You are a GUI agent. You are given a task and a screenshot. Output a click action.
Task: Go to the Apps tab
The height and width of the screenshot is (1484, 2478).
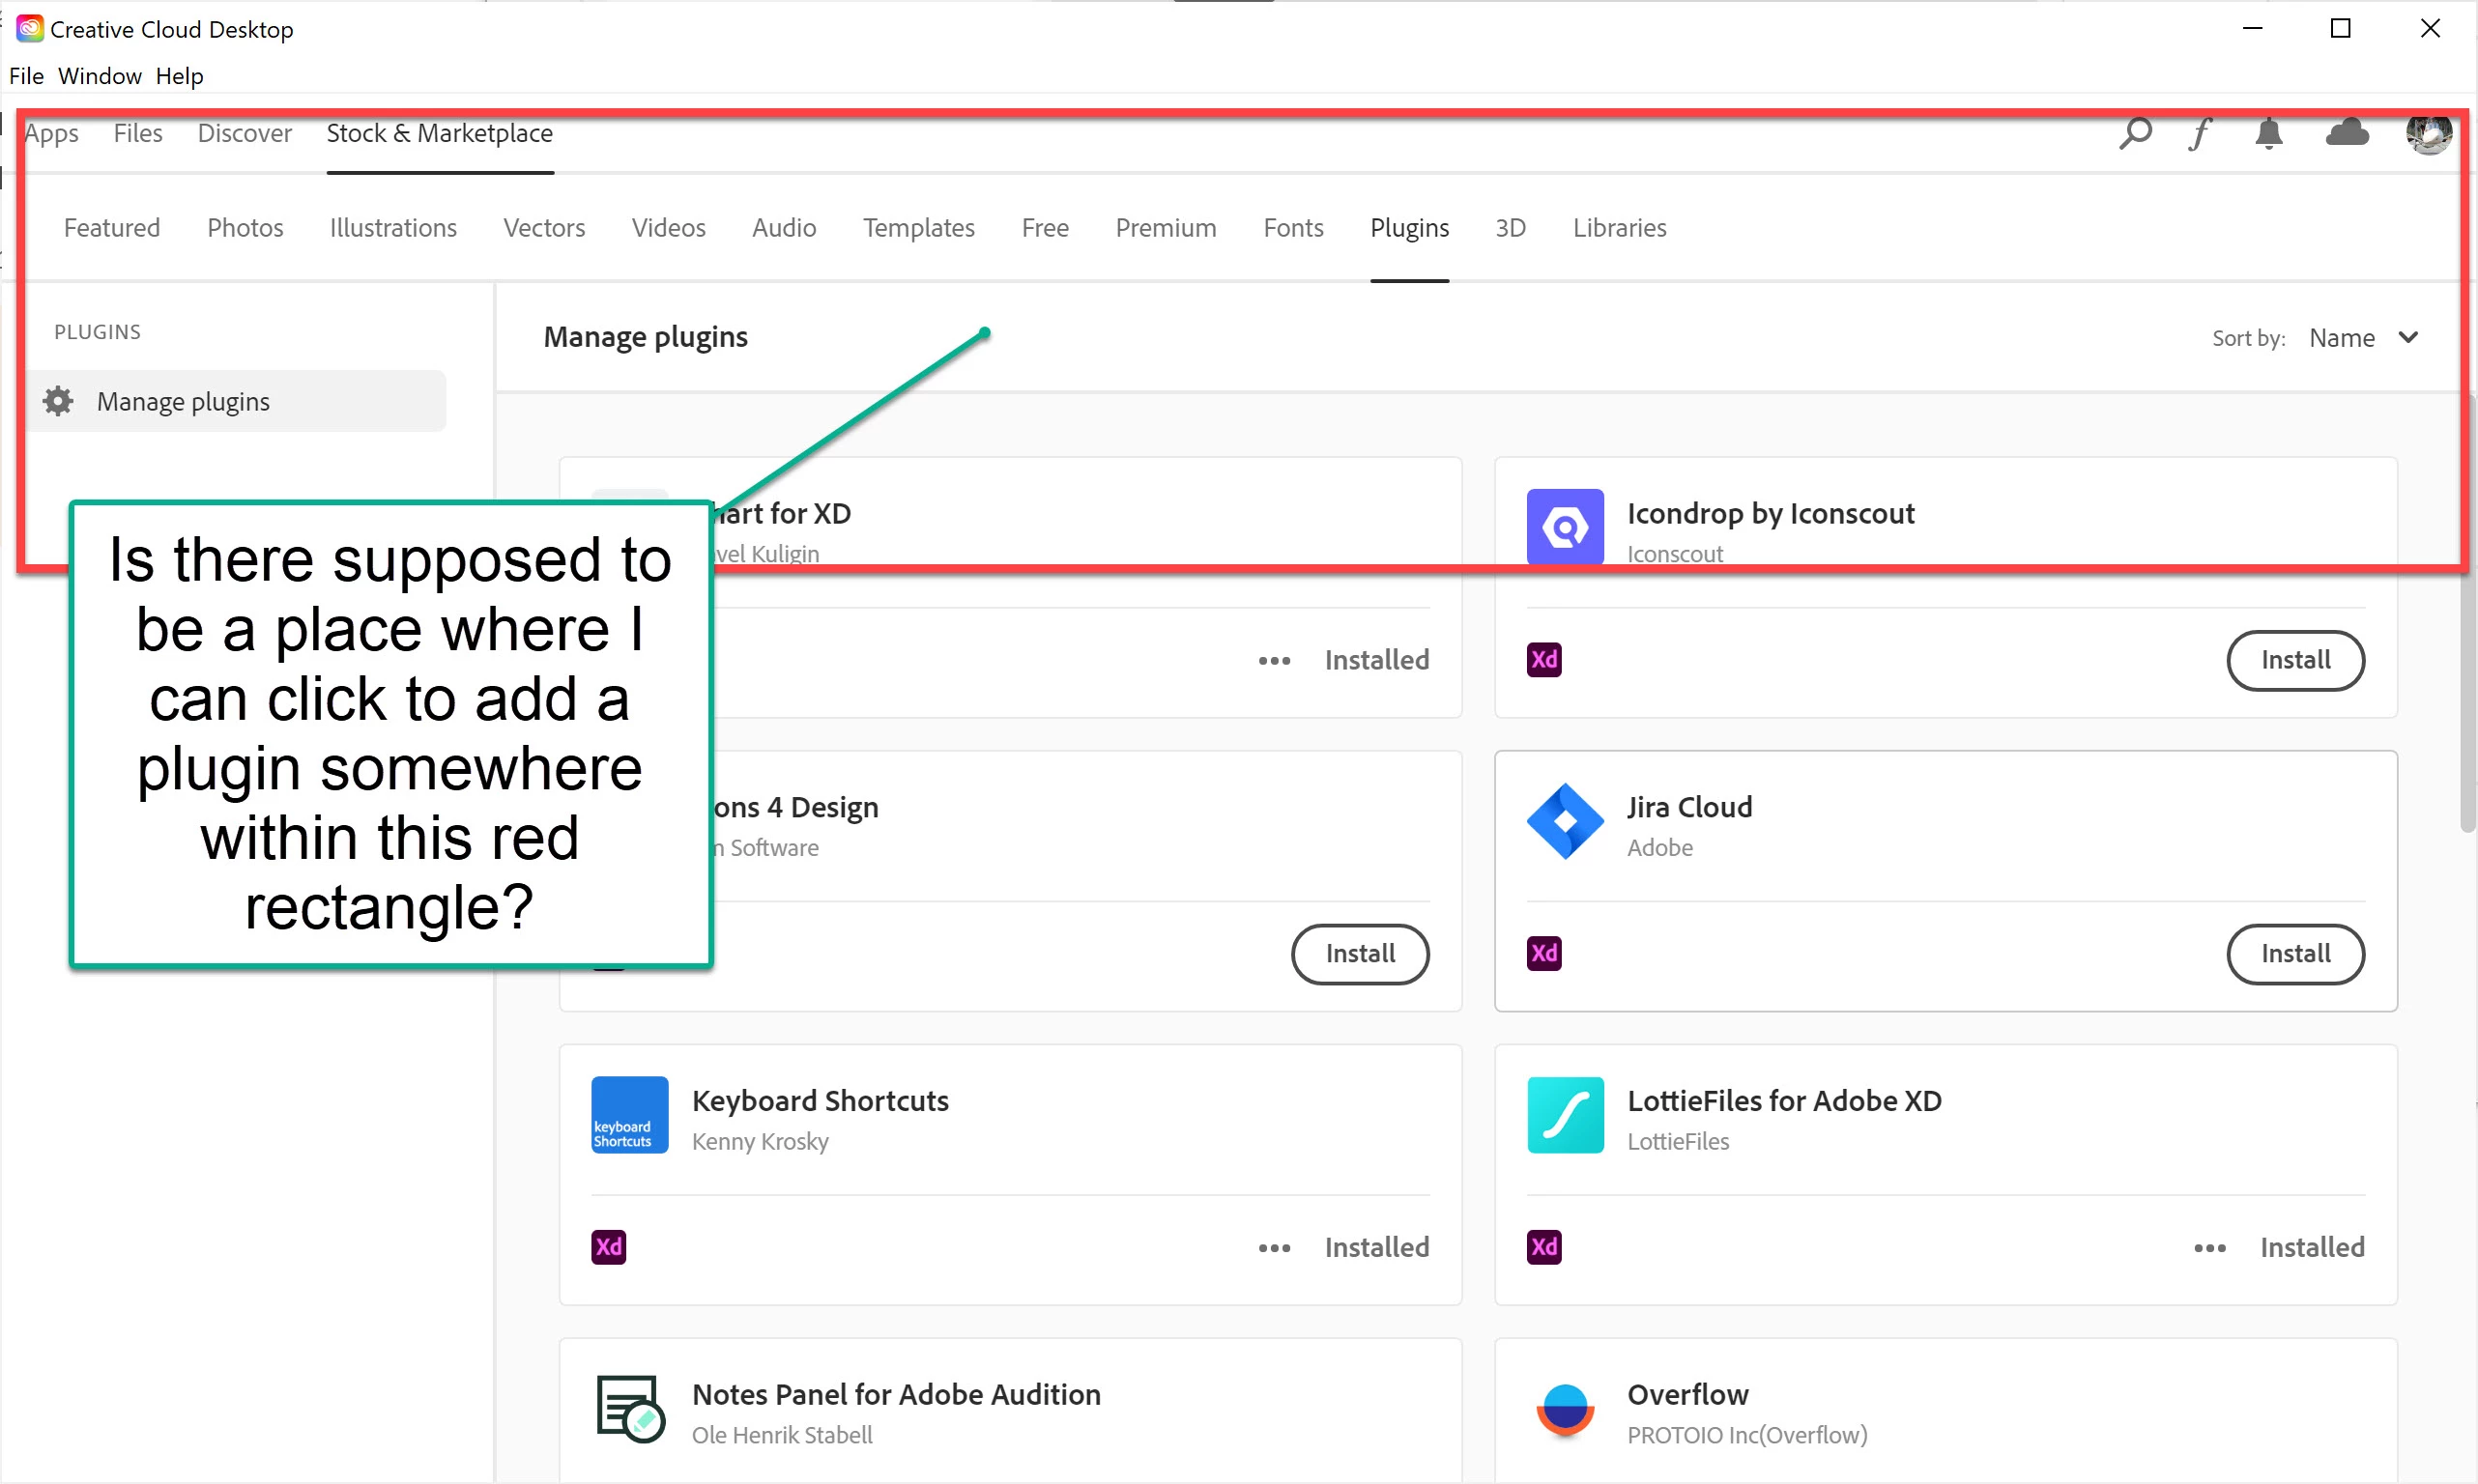tap(51, 133)
